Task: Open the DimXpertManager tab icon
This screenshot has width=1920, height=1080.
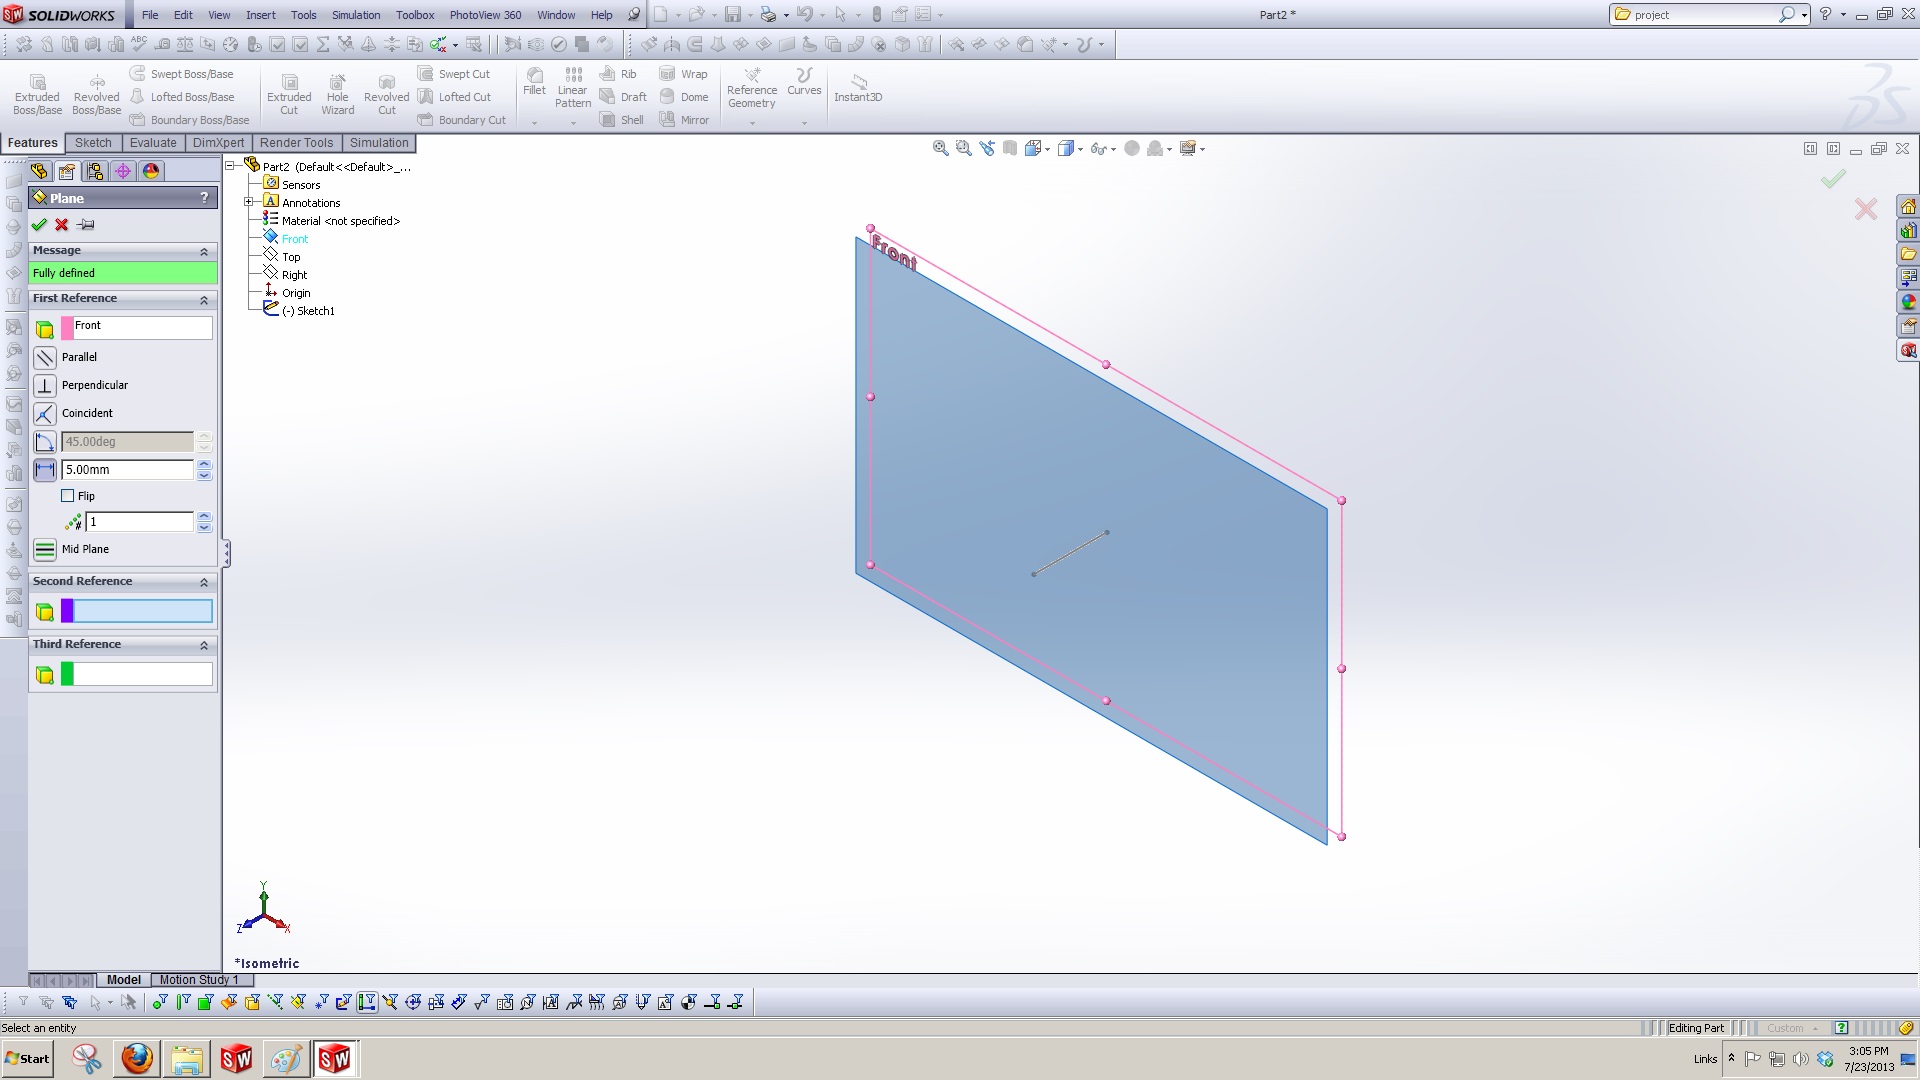Action: [x=123, y=171]
